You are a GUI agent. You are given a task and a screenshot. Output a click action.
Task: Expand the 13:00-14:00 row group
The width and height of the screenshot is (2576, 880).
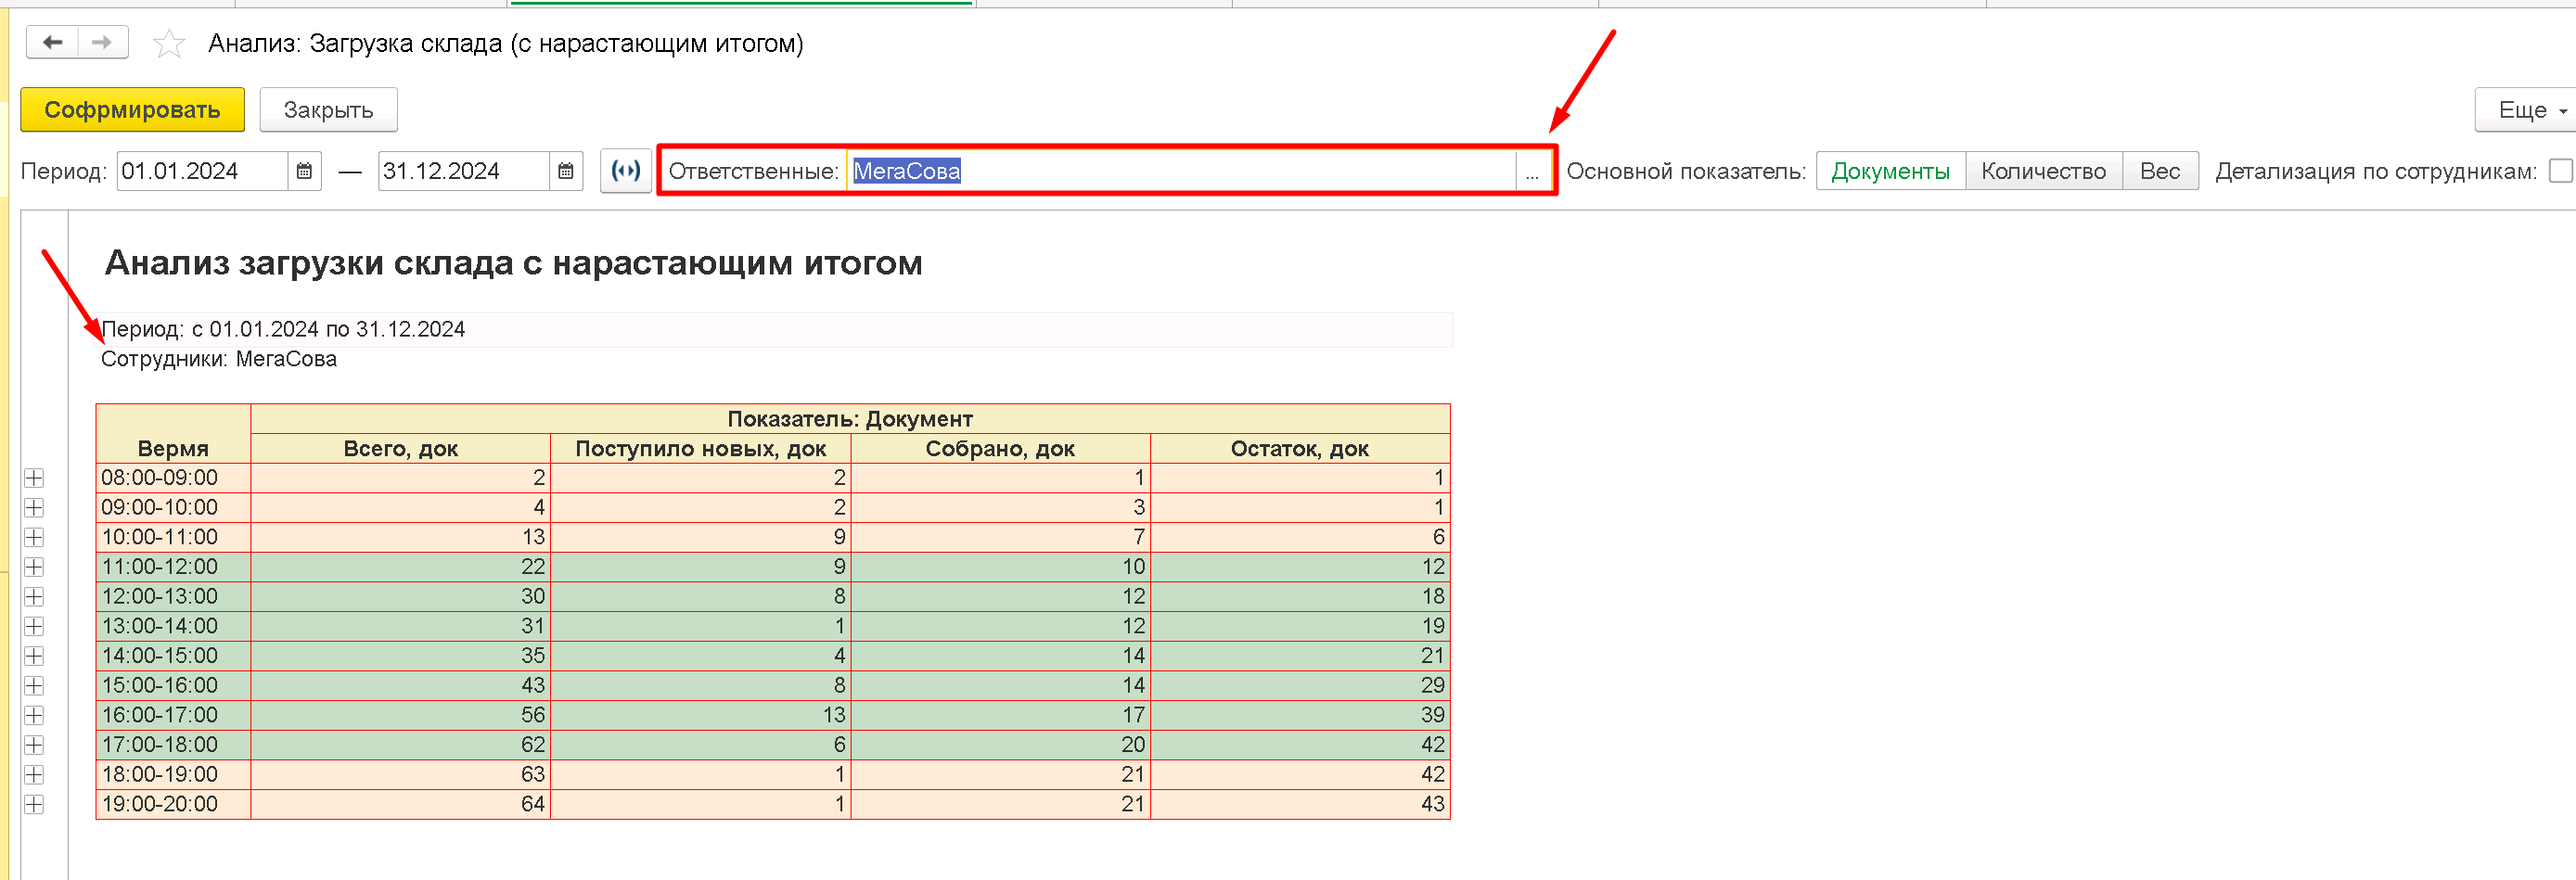pyautogui.click(x=34, y=626)
